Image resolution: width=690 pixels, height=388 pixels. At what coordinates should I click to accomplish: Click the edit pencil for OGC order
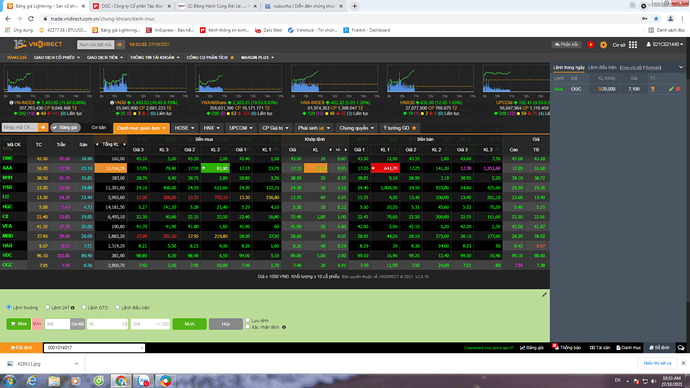671,89
